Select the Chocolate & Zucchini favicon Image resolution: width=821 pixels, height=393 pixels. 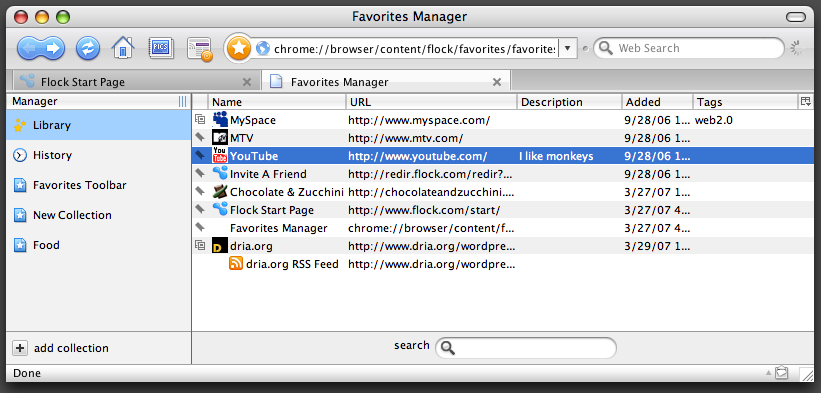click(220, 192)
